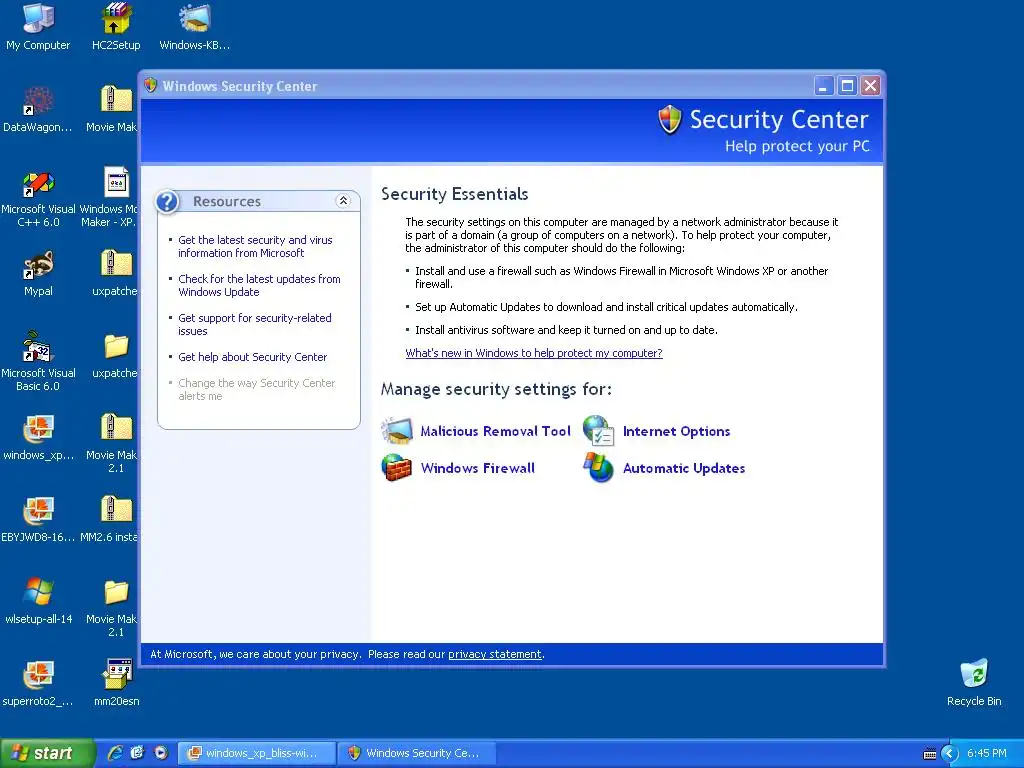The width and height of the screenshot is (1024, 768).
Task: Open Get support for security-related issues link
Action: (255, 325)
